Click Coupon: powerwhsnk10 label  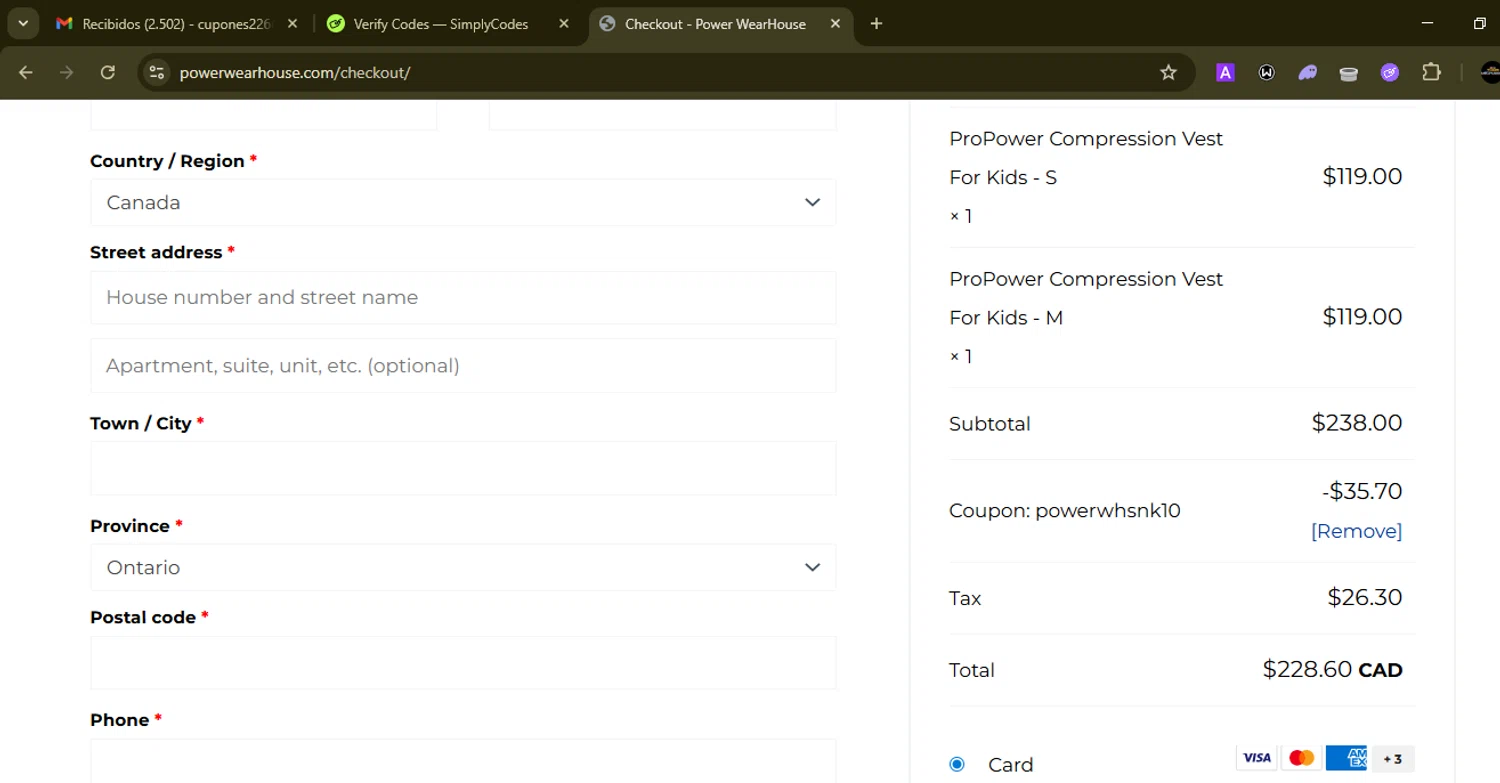pyautogui.click(x=1065, y=511)
